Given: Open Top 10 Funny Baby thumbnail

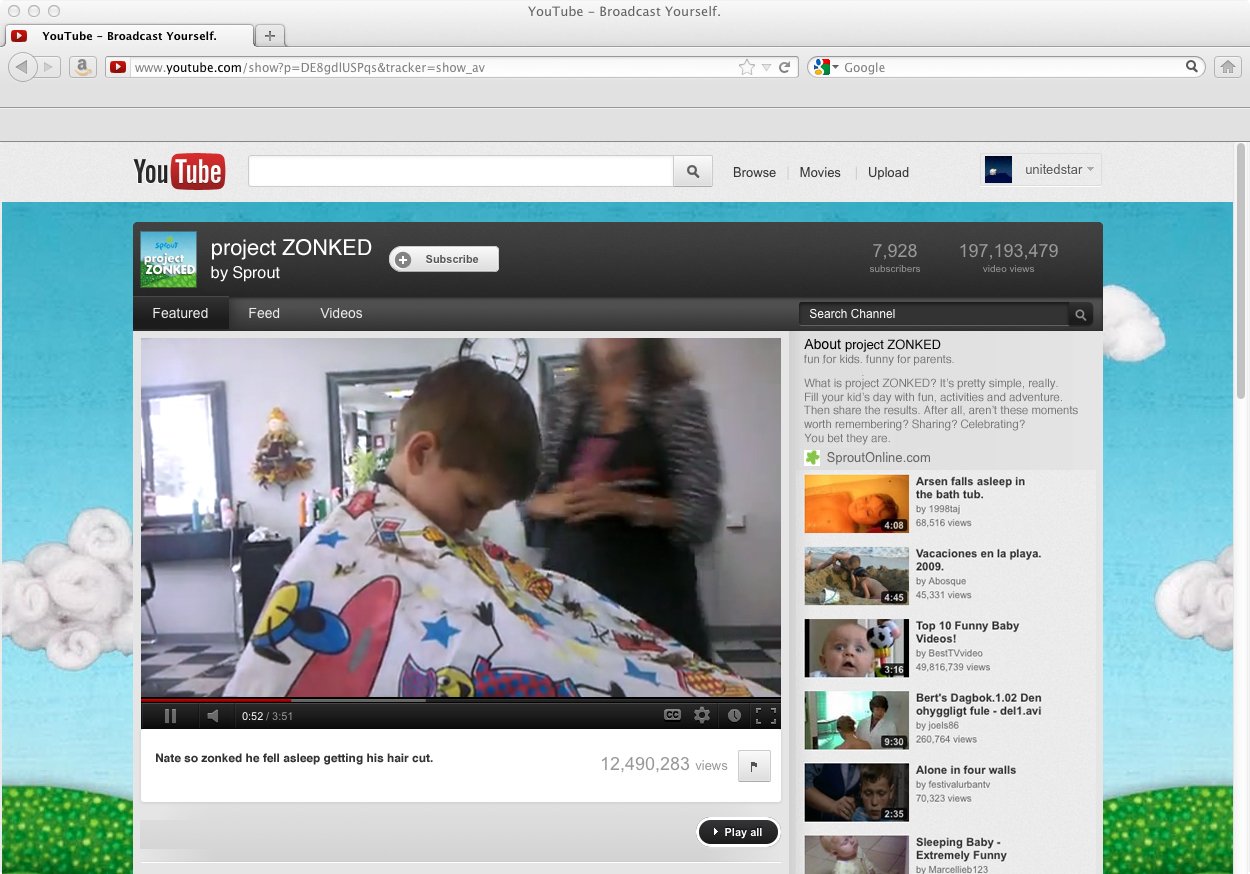Looking at the screenshot, I should tap(857, 648).
